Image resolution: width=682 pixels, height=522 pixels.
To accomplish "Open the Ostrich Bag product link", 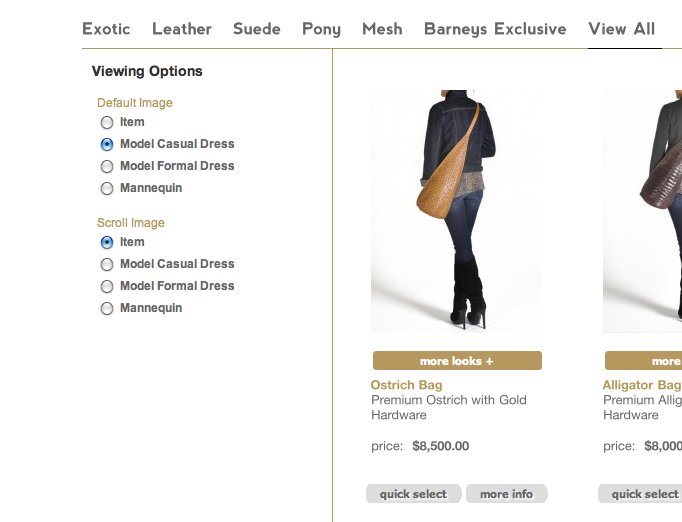I will 406,385.
